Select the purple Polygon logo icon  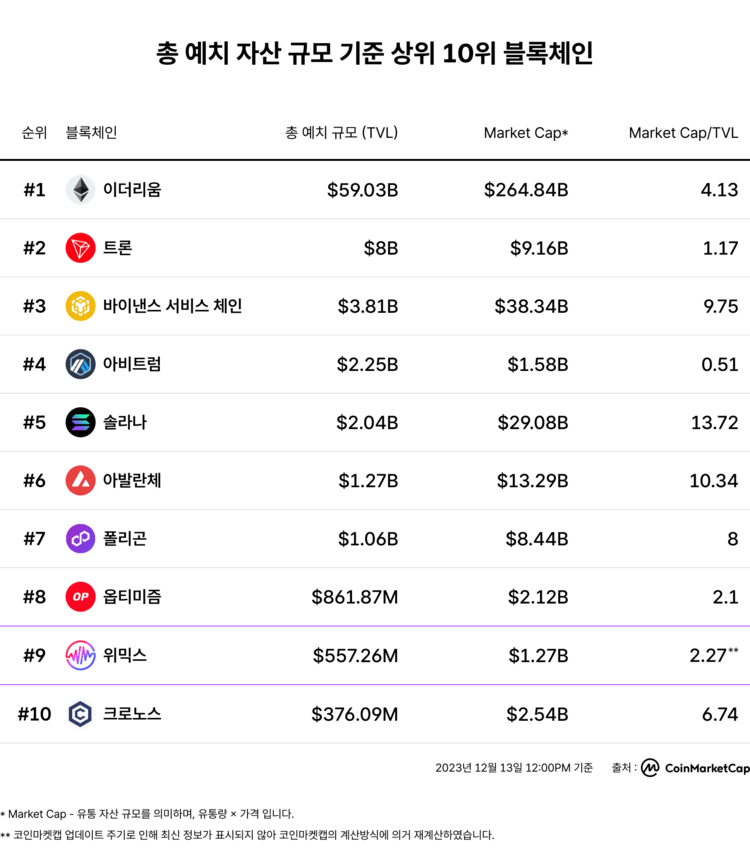pyautogui.click(x=80, y=538)
